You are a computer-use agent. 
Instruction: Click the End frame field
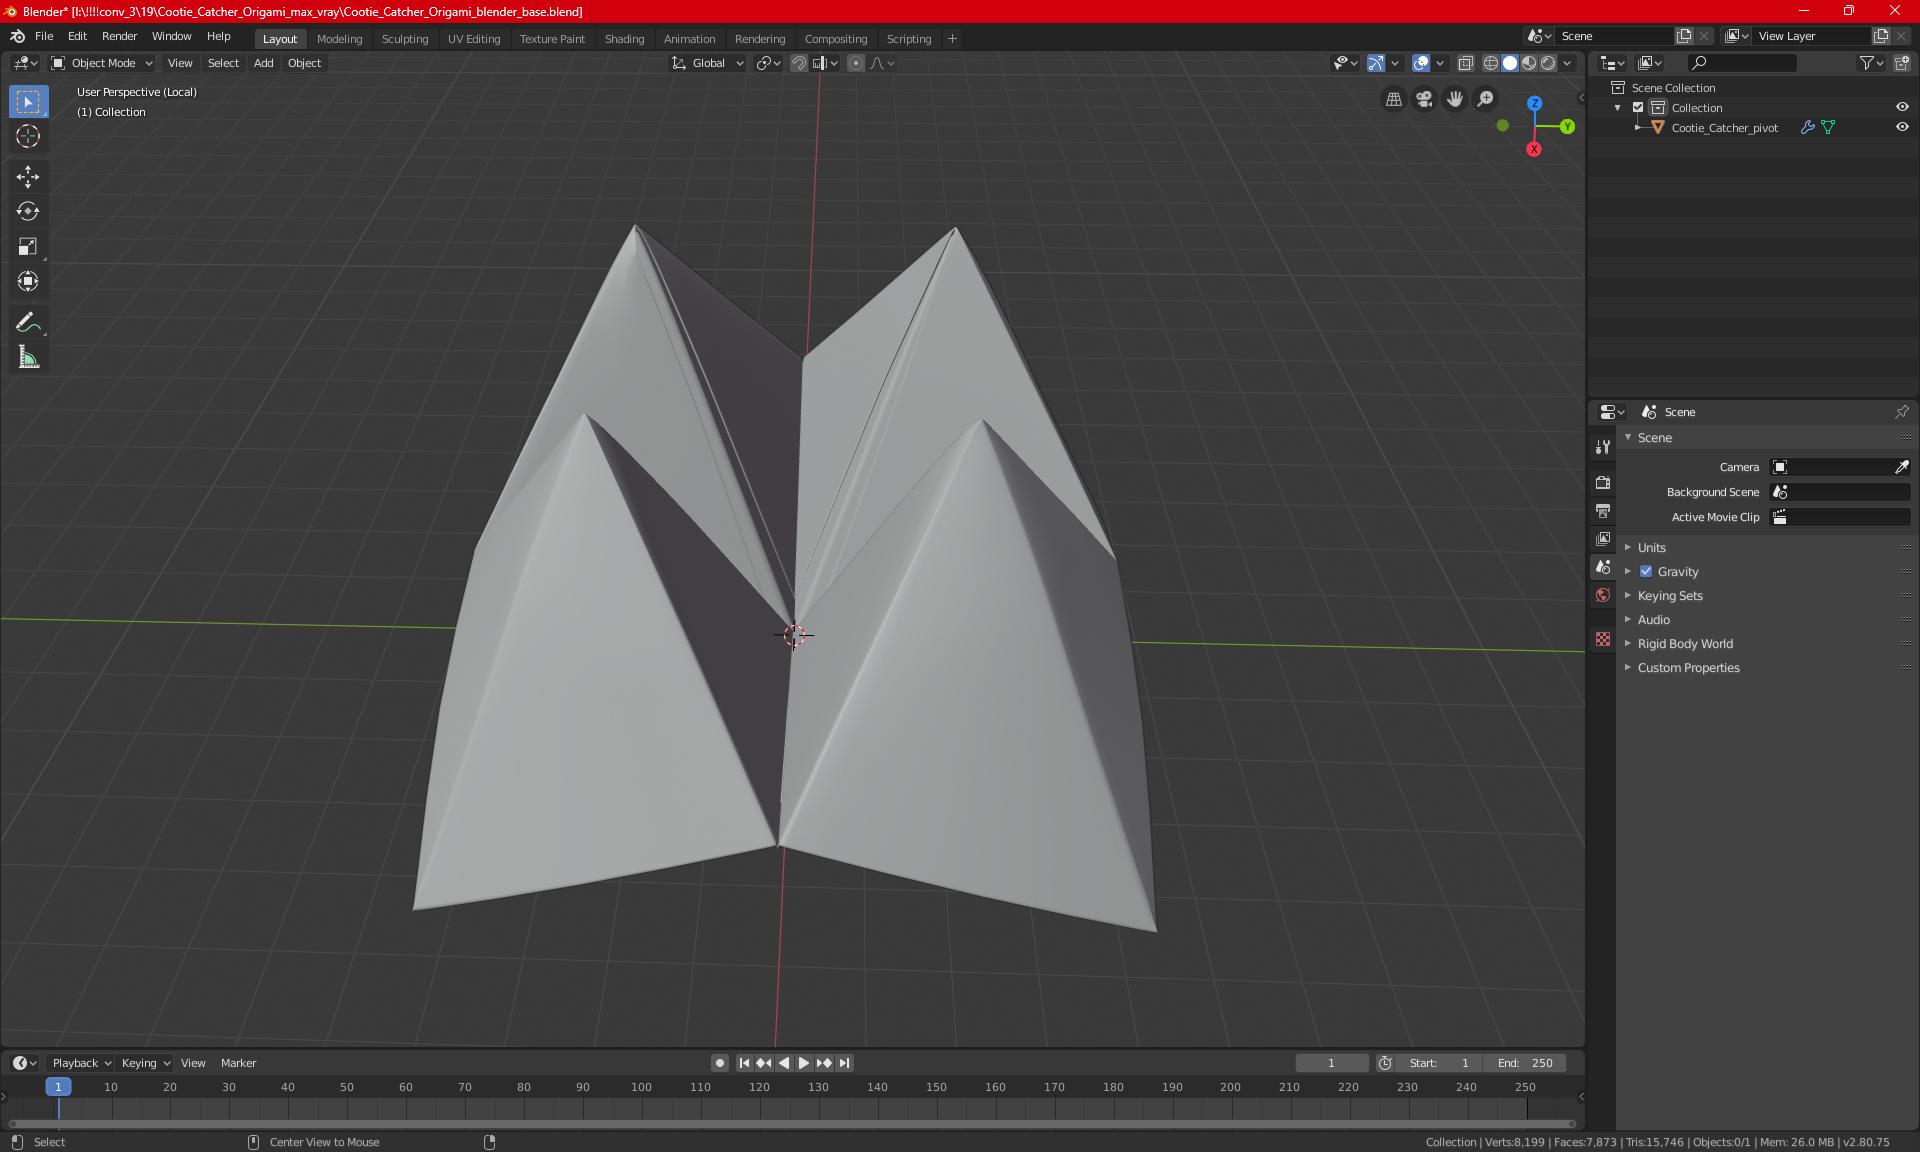click(x=1525, y=1063)
